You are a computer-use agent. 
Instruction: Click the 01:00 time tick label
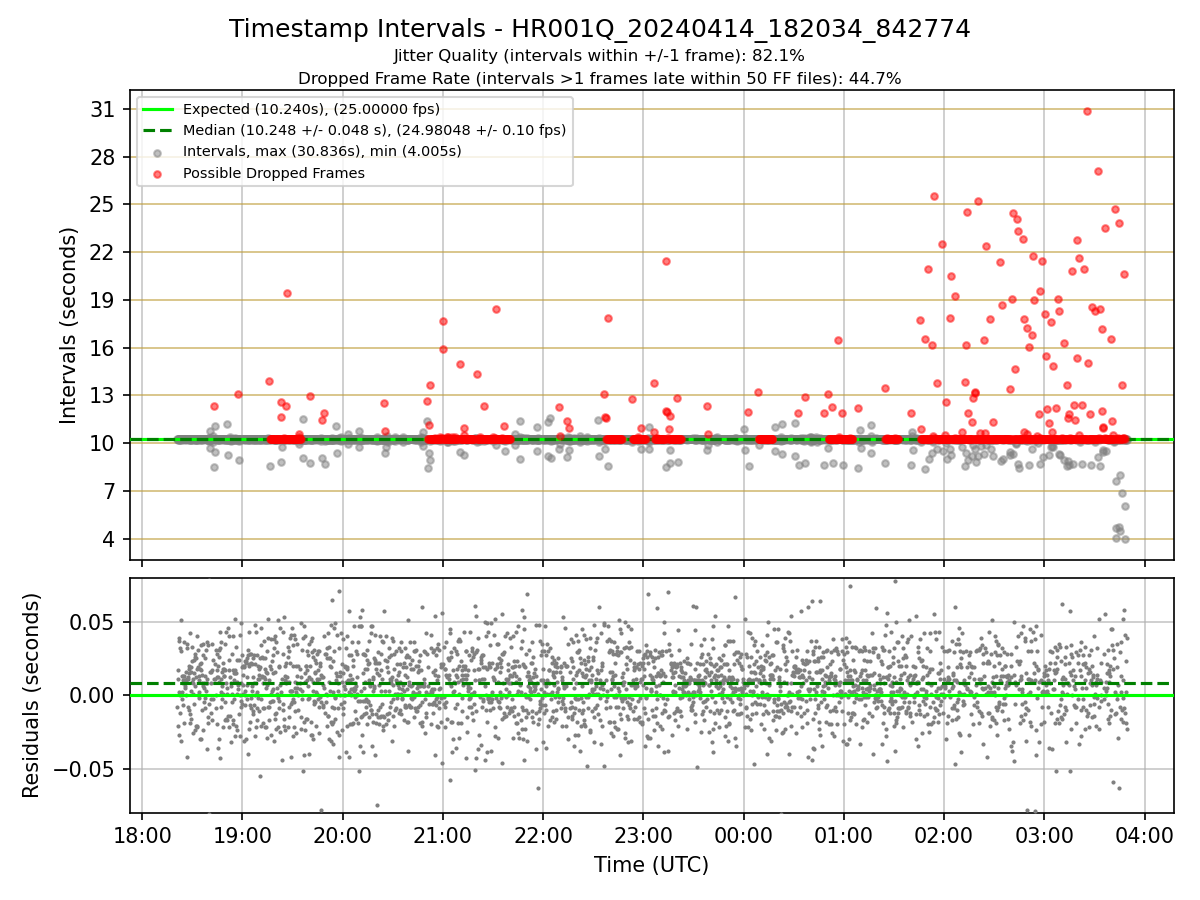coord(843,834)
